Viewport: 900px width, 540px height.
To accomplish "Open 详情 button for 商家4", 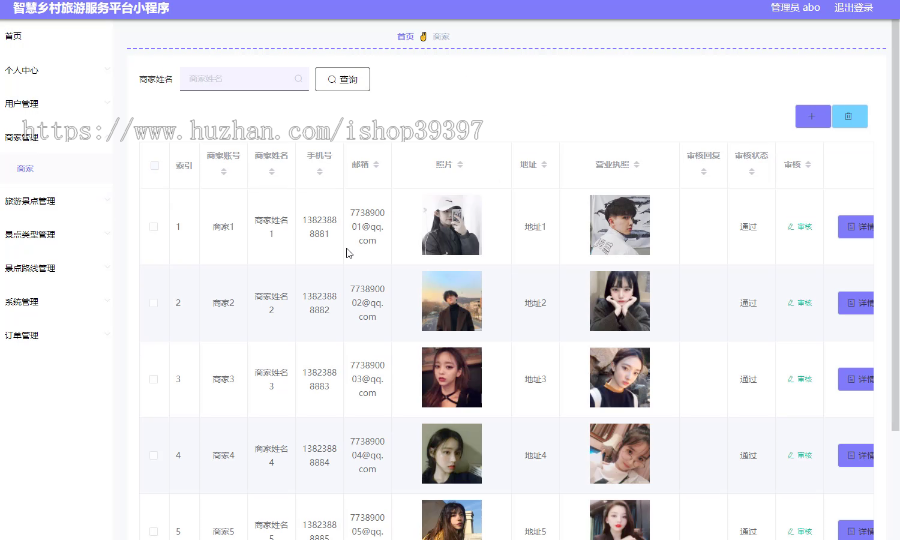I will click(x=856, y=456).
